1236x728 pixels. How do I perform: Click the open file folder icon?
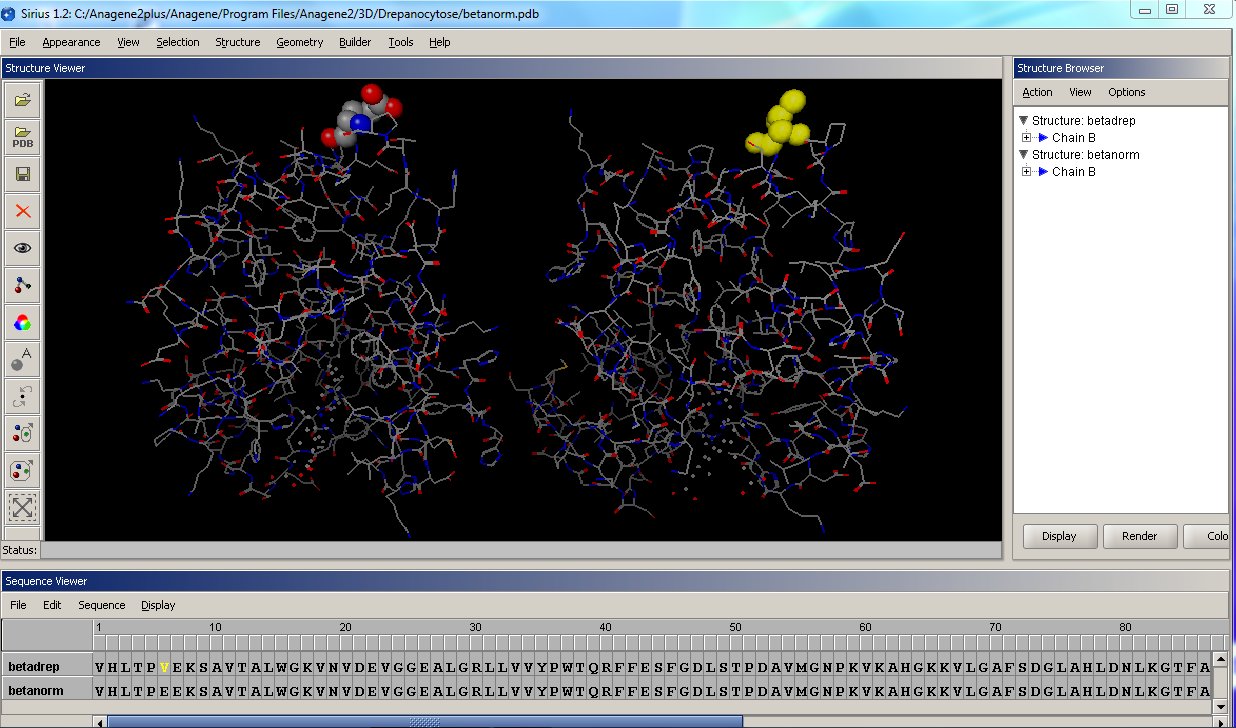tap(22, 100)
